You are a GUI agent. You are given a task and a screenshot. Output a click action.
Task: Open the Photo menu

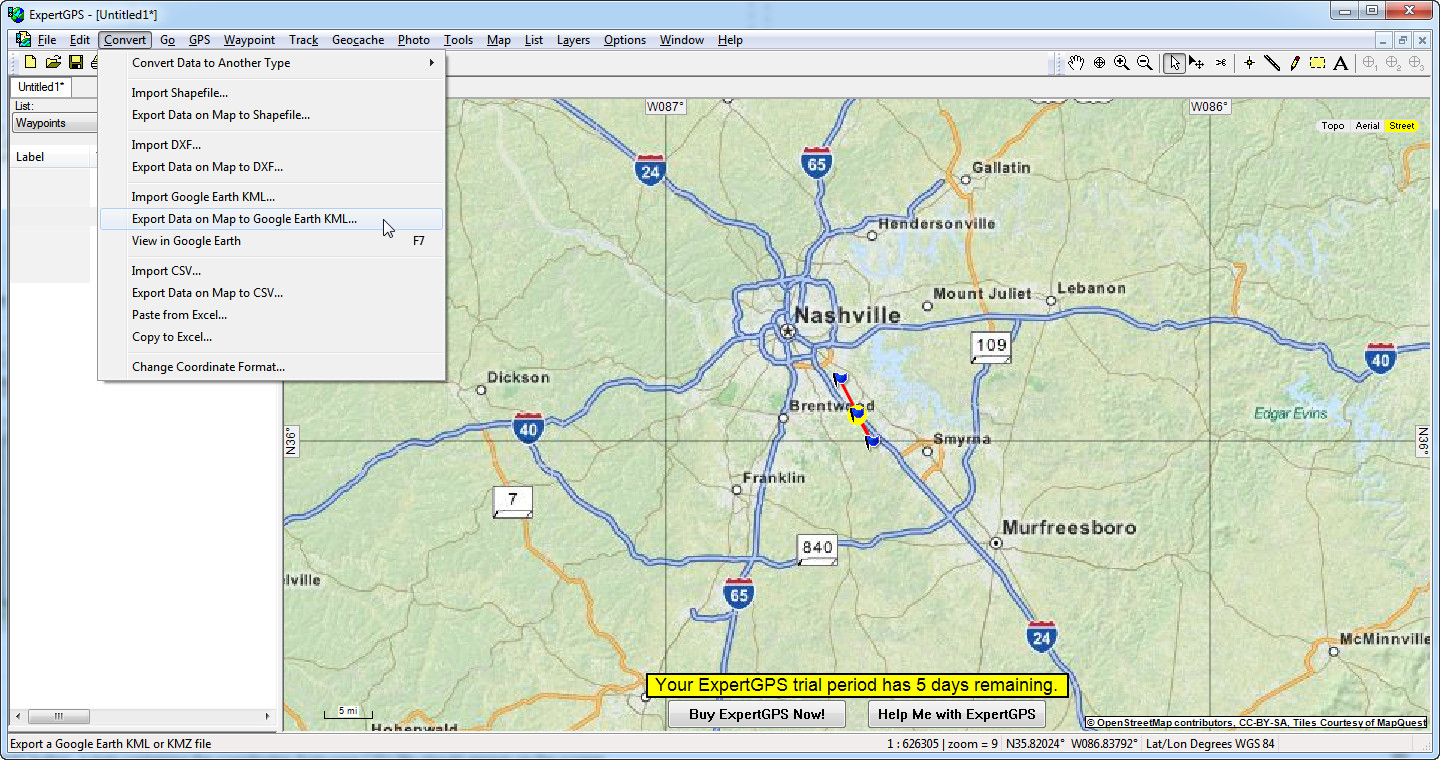(414, 40)
